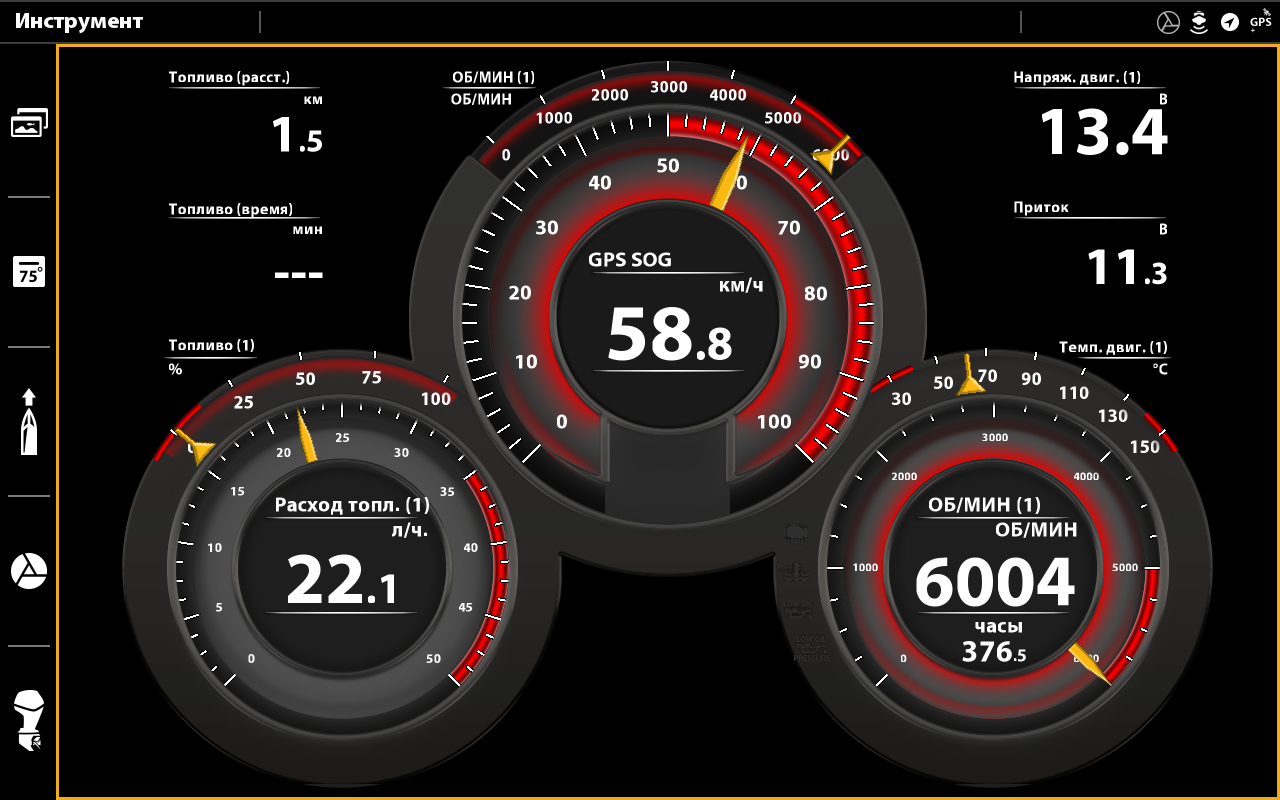This screenshot has height=800, width=1280.
Task: Click the 75° temperature icon in sidebar
Action: click(29, 272)
